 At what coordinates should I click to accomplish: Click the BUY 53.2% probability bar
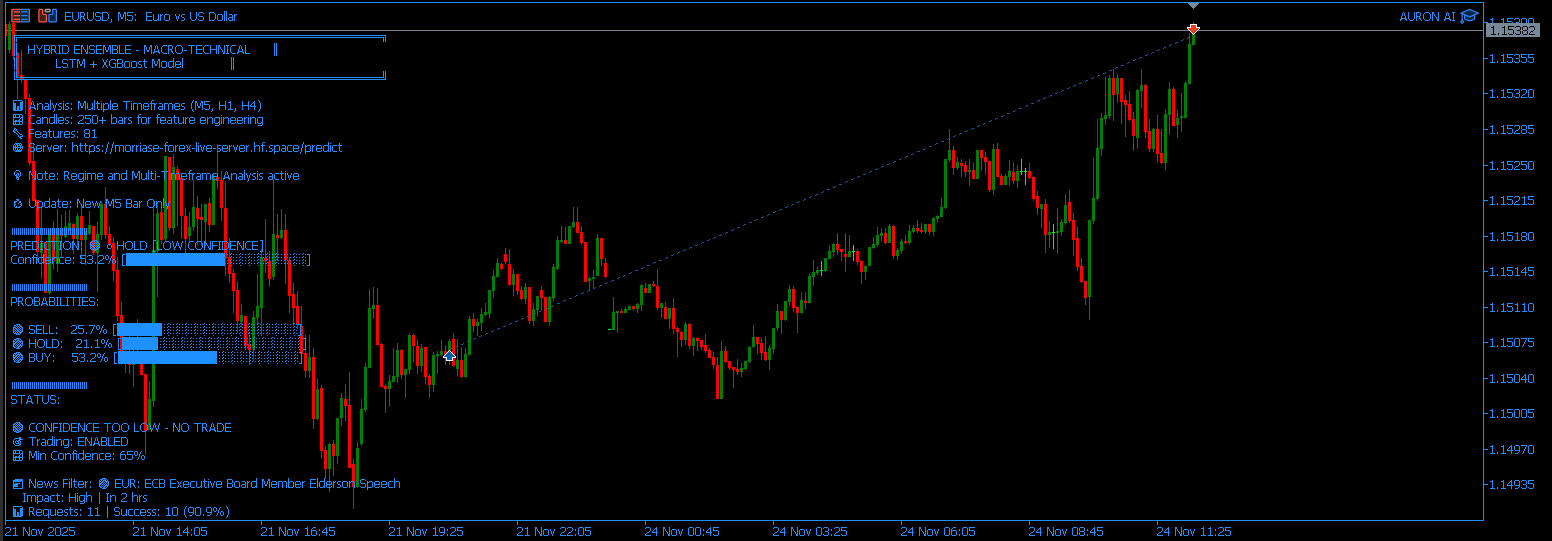tap(209, 358)
